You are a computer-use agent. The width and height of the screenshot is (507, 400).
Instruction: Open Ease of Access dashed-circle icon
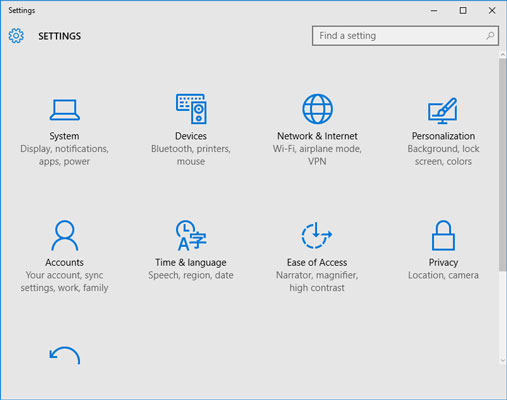(x=317, y=235)
